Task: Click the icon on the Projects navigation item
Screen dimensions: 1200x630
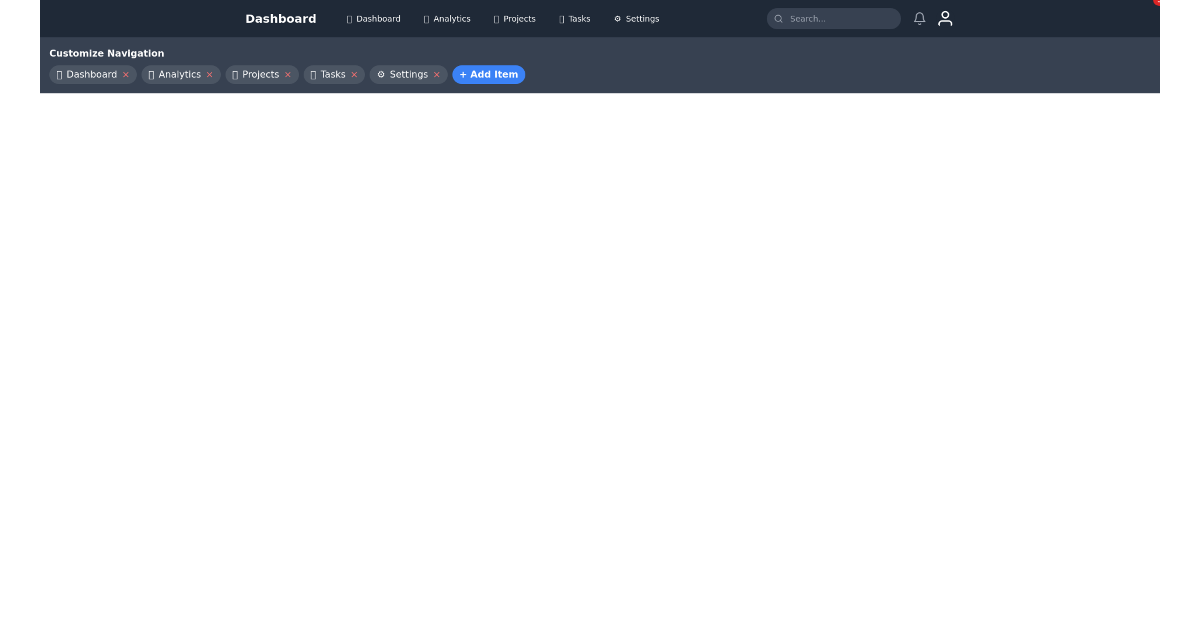Action: (x=494, y=18)
